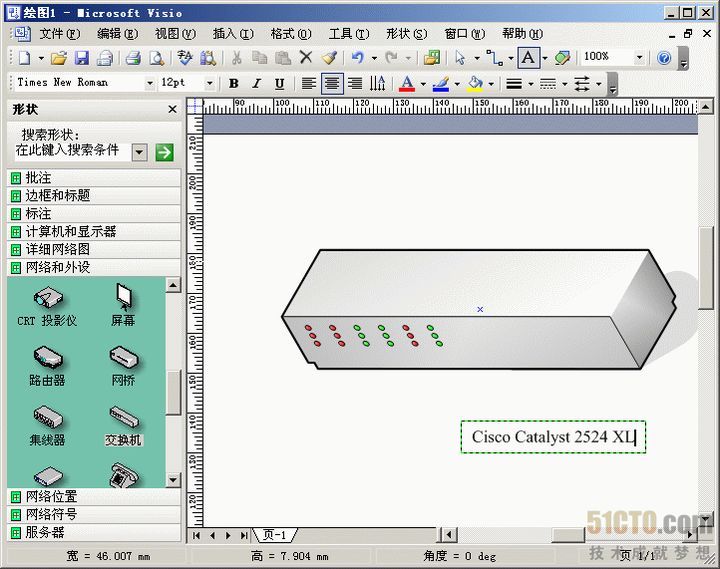Select the screen shape 屏幕
720x569 pixels.
point(124,305)
